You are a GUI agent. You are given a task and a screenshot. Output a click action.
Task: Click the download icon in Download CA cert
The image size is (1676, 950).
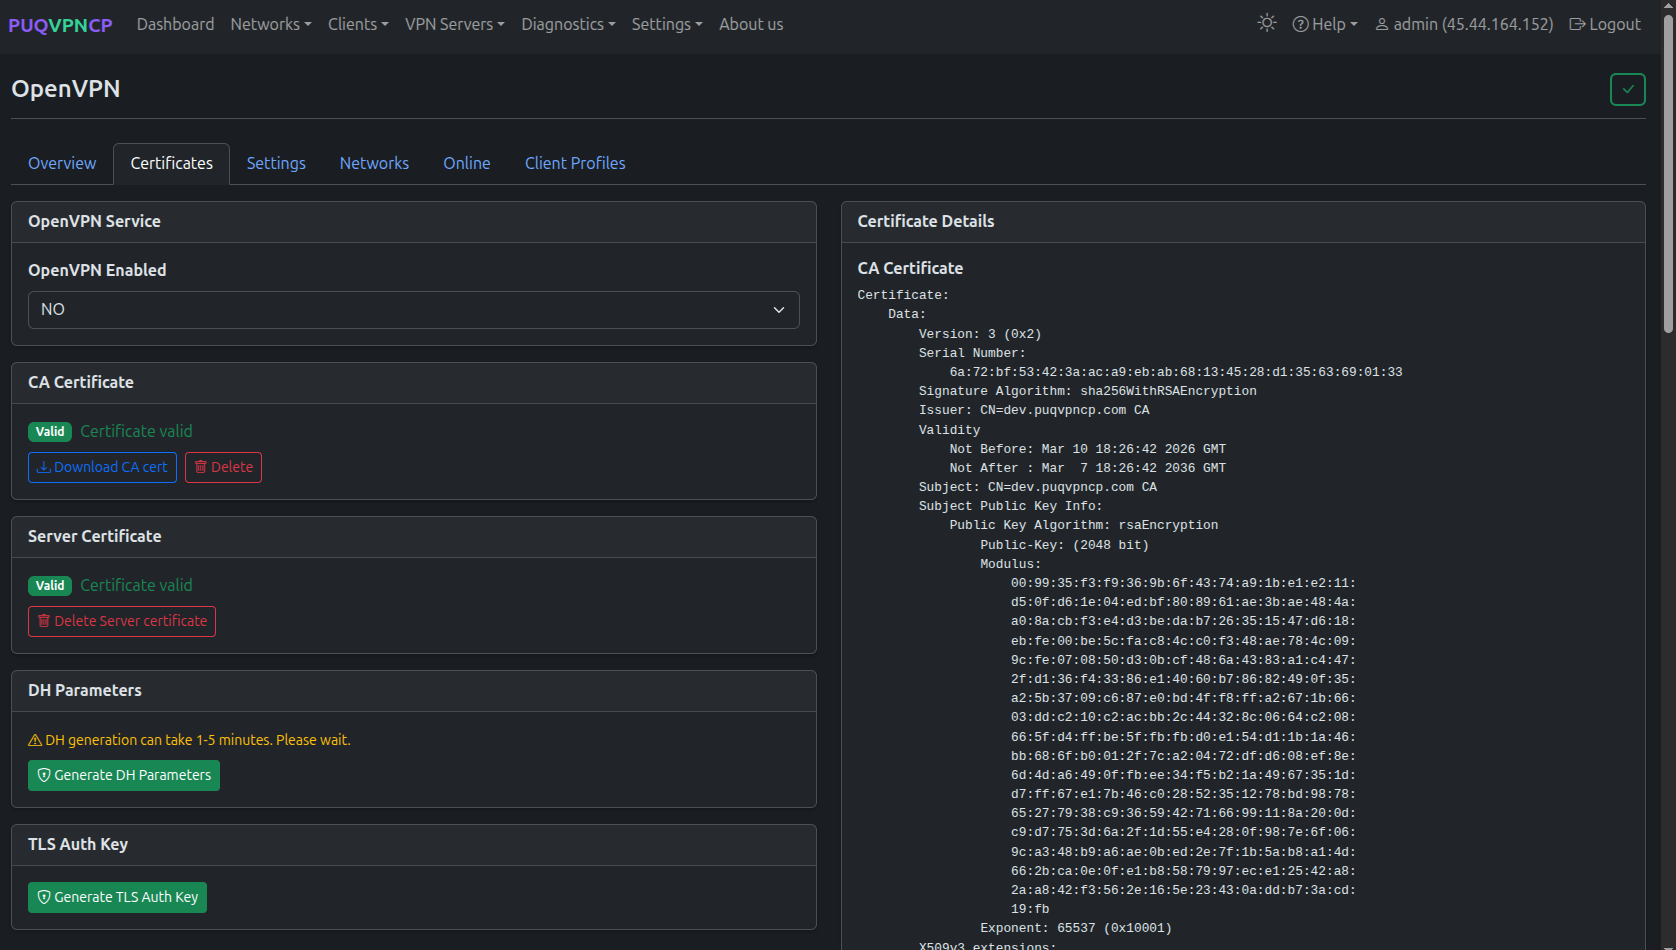(x=44, y=467)
